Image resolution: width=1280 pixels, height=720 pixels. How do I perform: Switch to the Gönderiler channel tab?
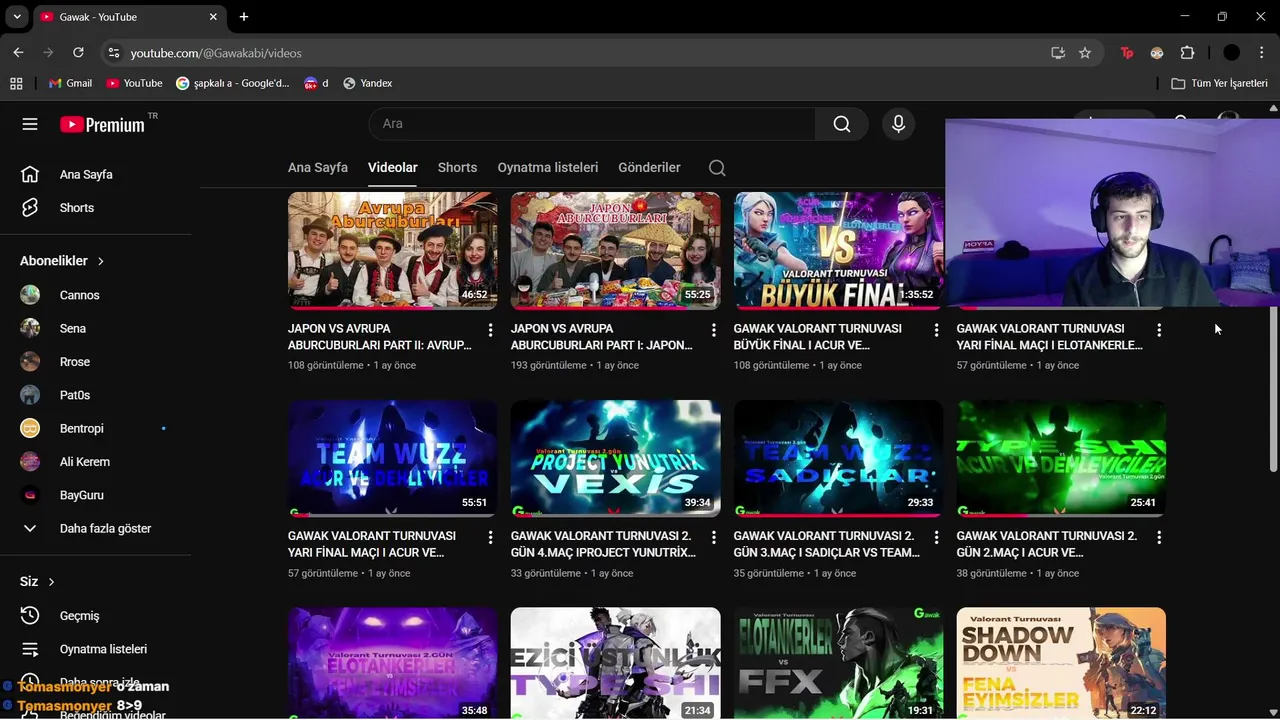649,168
